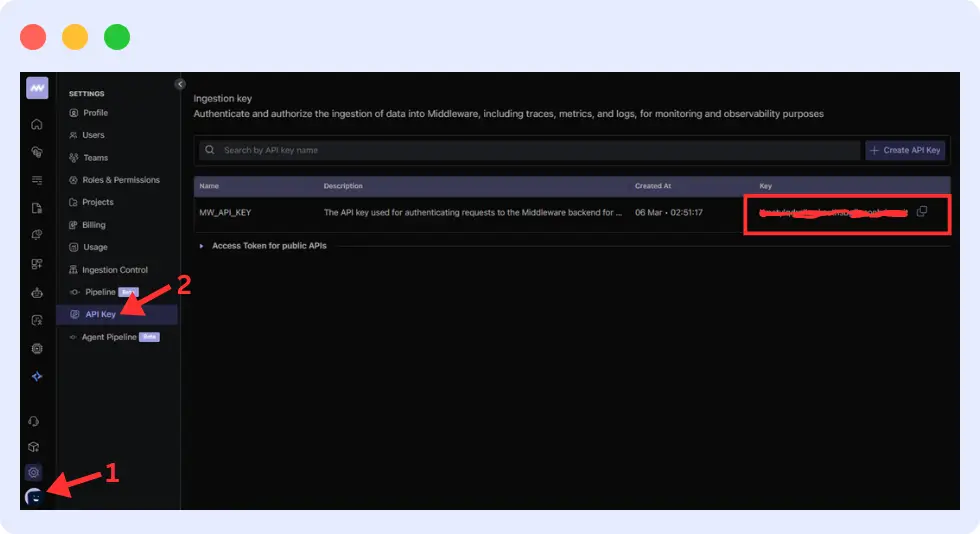Viewport: 980px width, 534px height.
Task: Open the blue sparkle AI icon
Action: [37, 376]
